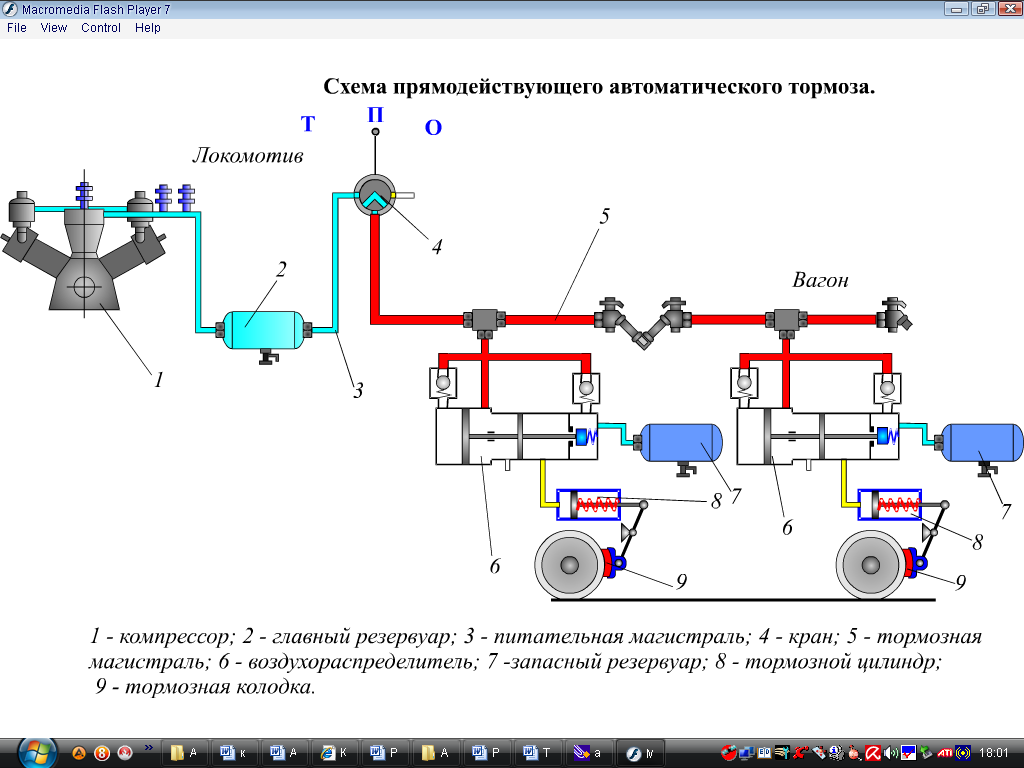Click legend text '1 - компрессор'
1024x768 pixels.
tap(161, 636)
